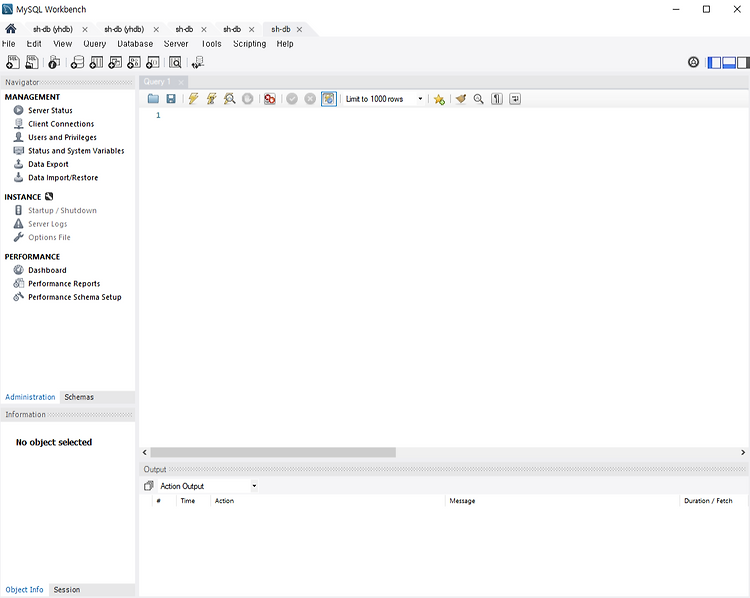Open a script file in query editor
This screenshot has height=598, width=750.
point(153,99)
